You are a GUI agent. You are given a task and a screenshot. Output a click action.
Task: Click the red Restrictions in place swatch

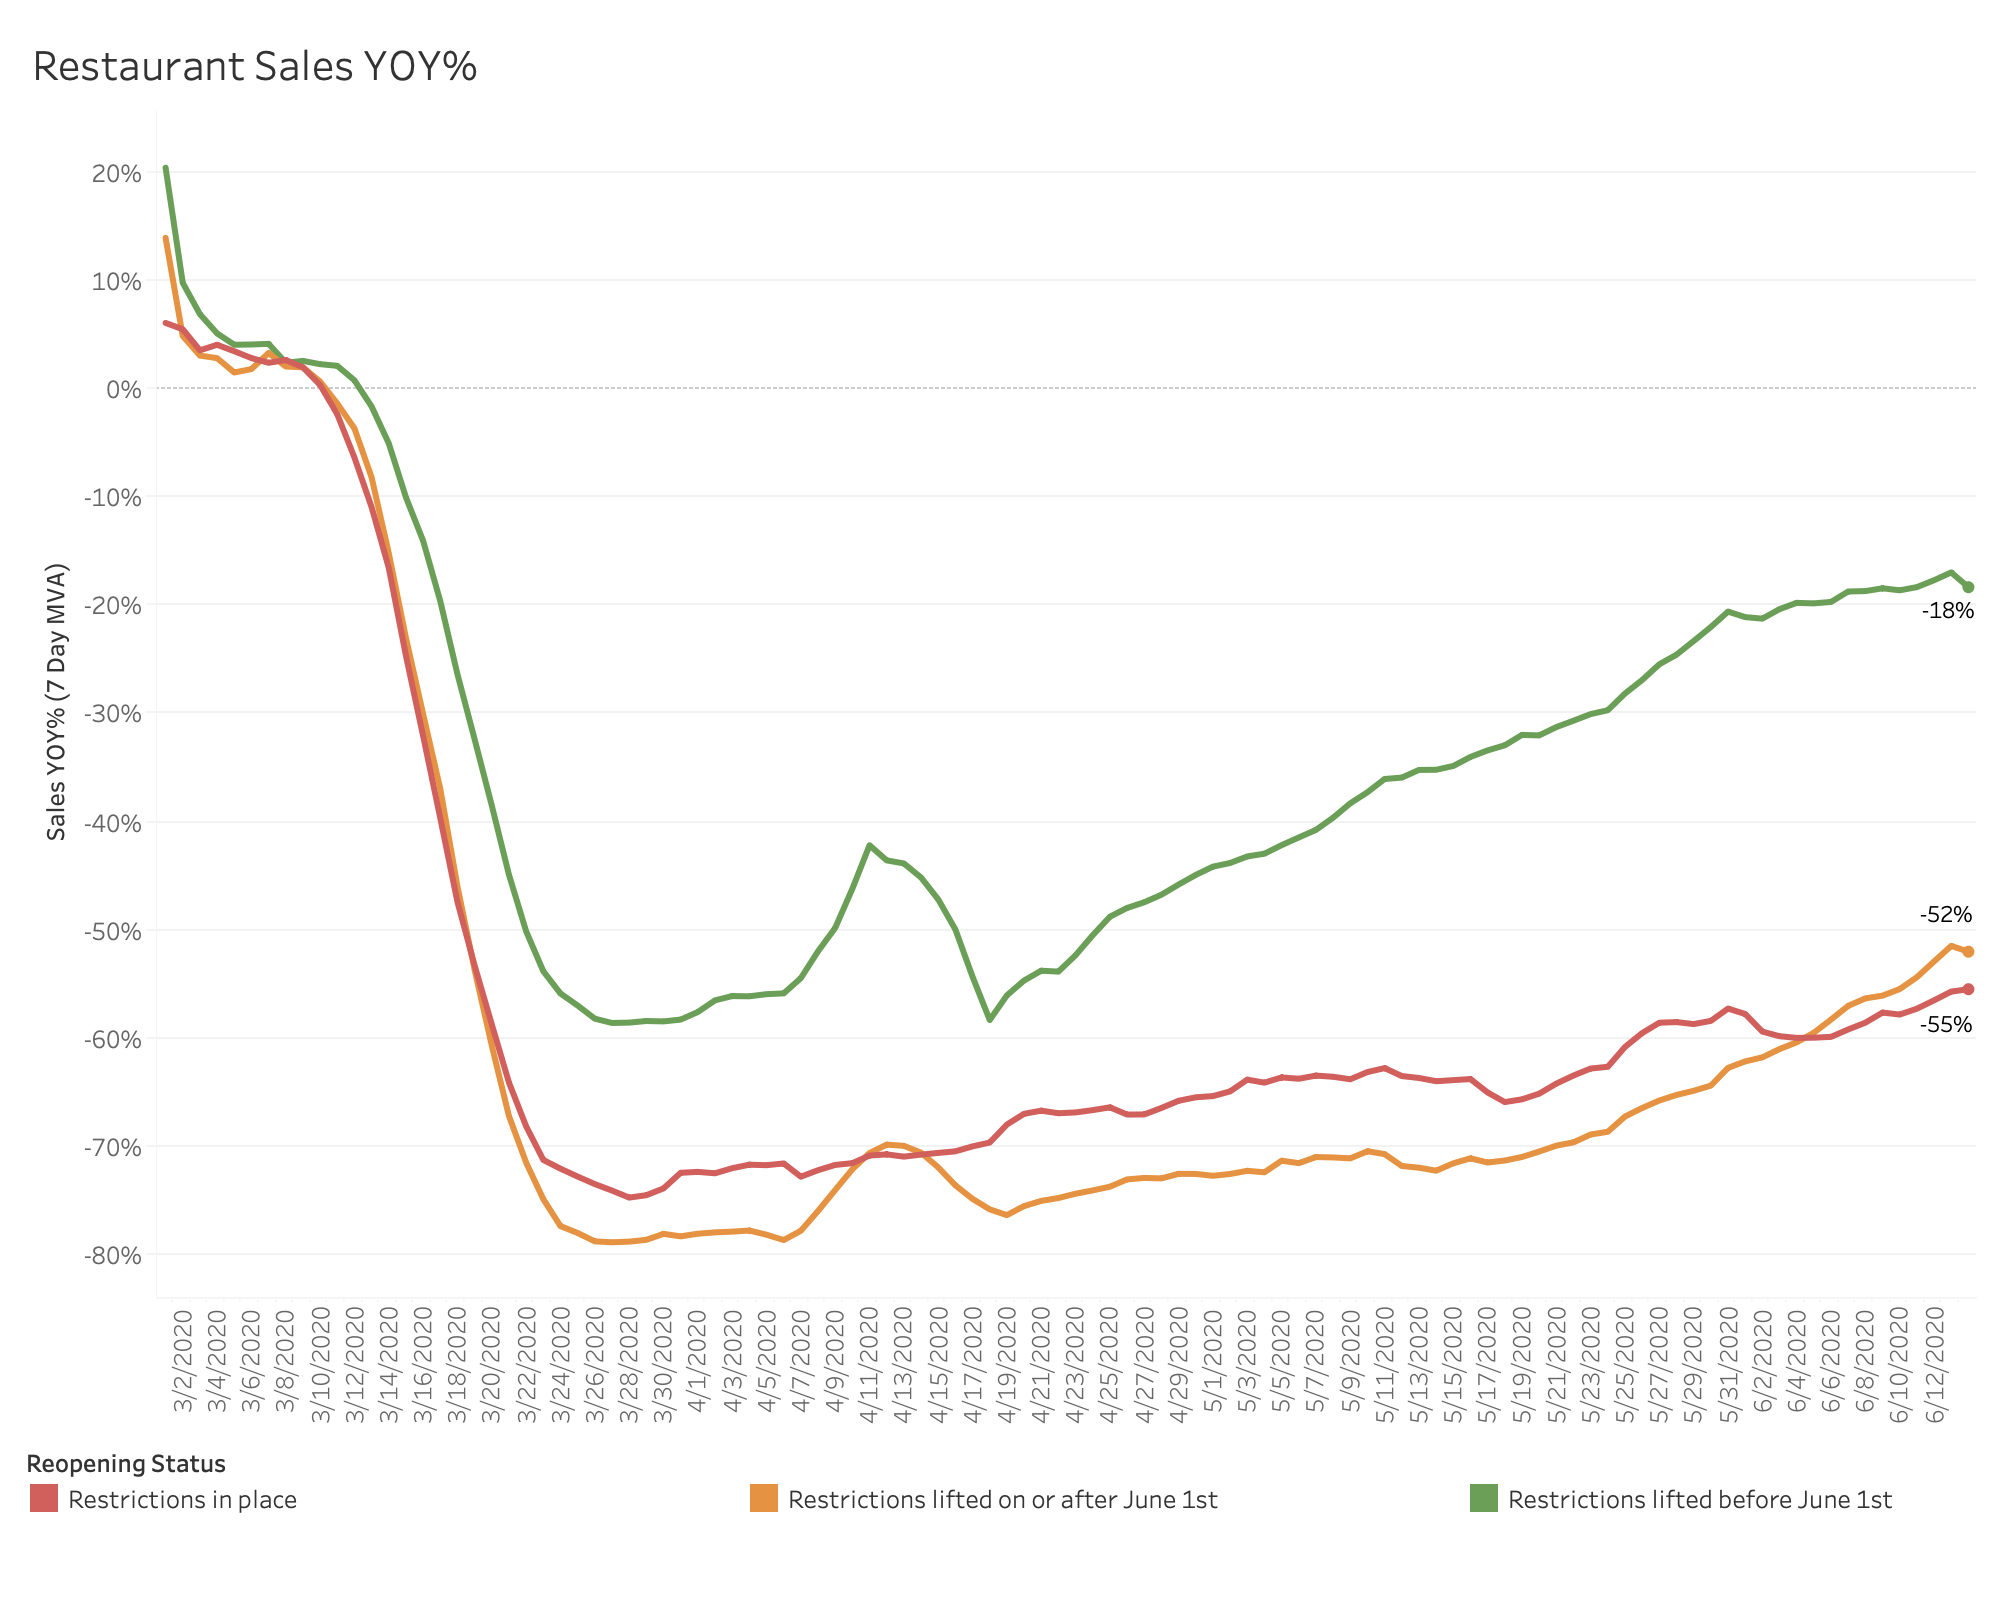coord(44,1499)
